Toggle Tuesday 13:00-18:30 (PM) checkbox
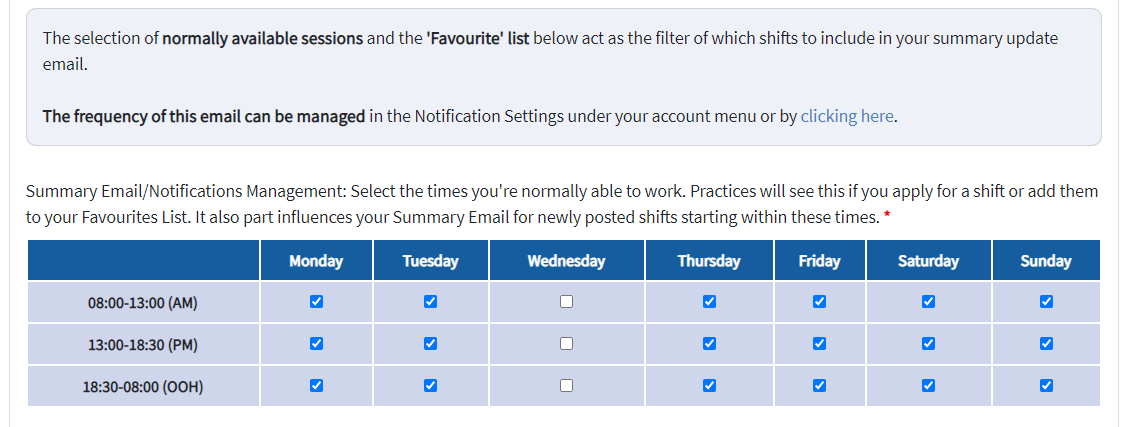Viewport: 1128px width, 427px height. click(430, 344)
